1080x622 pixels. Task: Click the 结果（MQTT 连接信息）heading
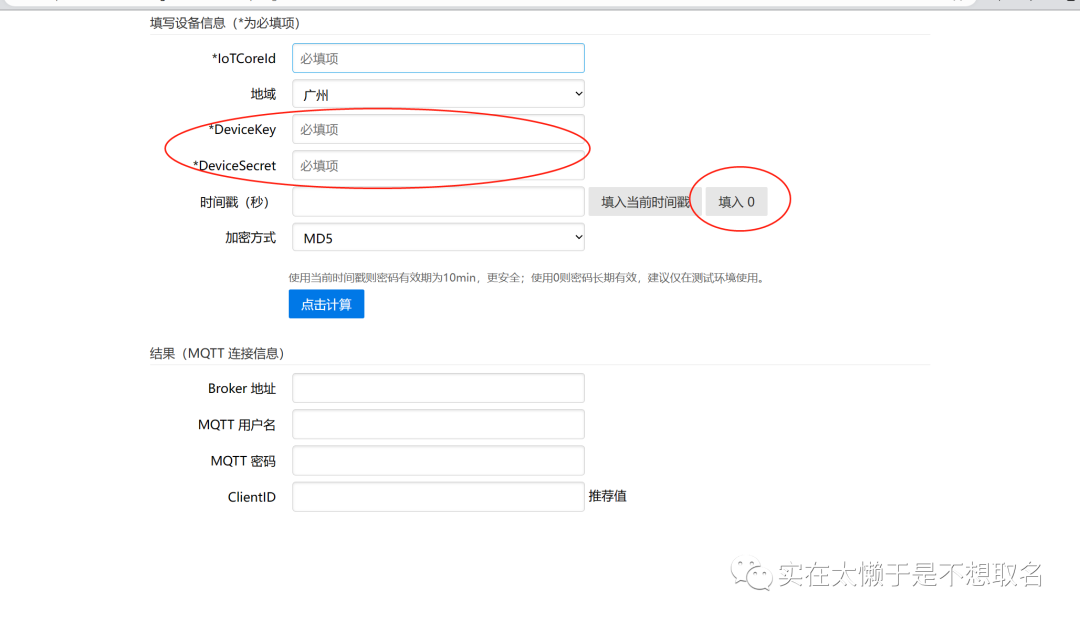(x=217, y=353)
